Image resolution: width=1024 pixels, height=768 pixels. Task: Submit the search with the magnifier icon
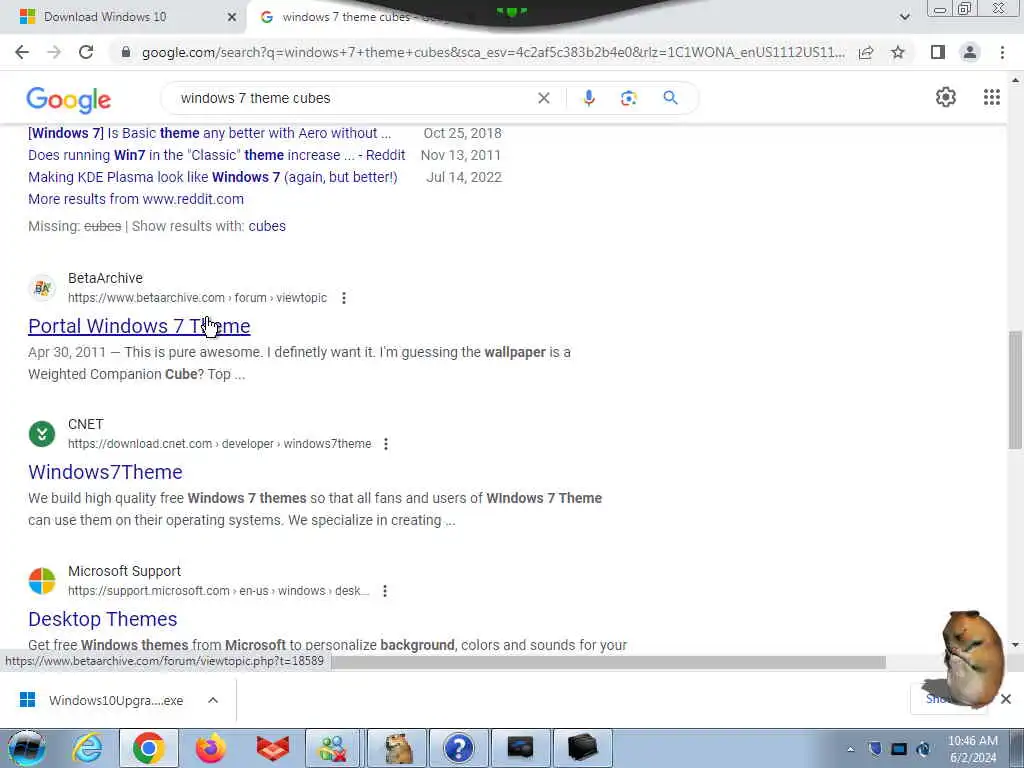[x=670, y=98]
